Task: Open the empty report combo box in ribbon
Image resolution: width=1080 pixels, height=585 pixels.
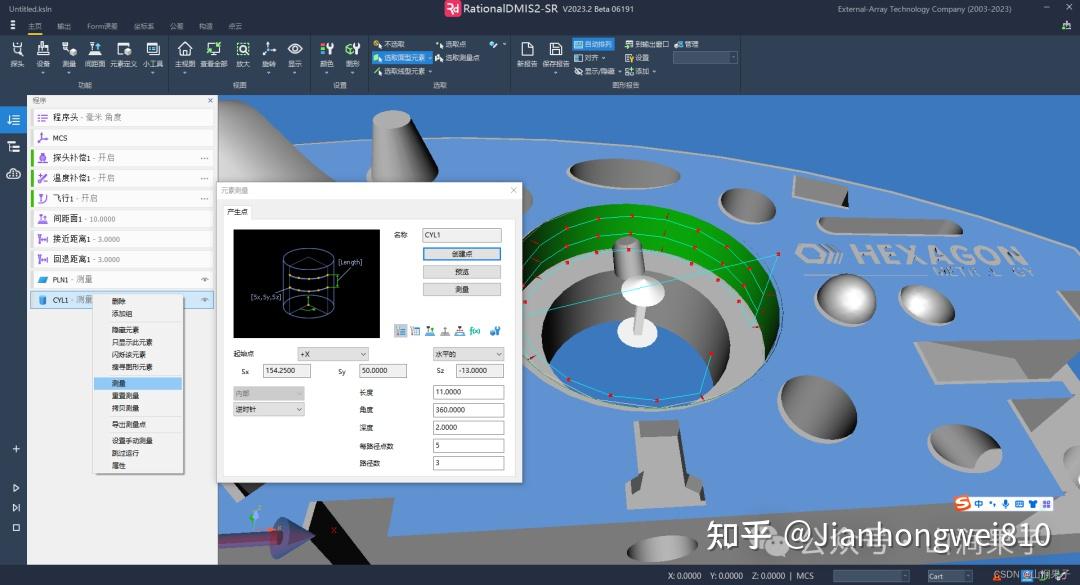Action: click(705, 58)
